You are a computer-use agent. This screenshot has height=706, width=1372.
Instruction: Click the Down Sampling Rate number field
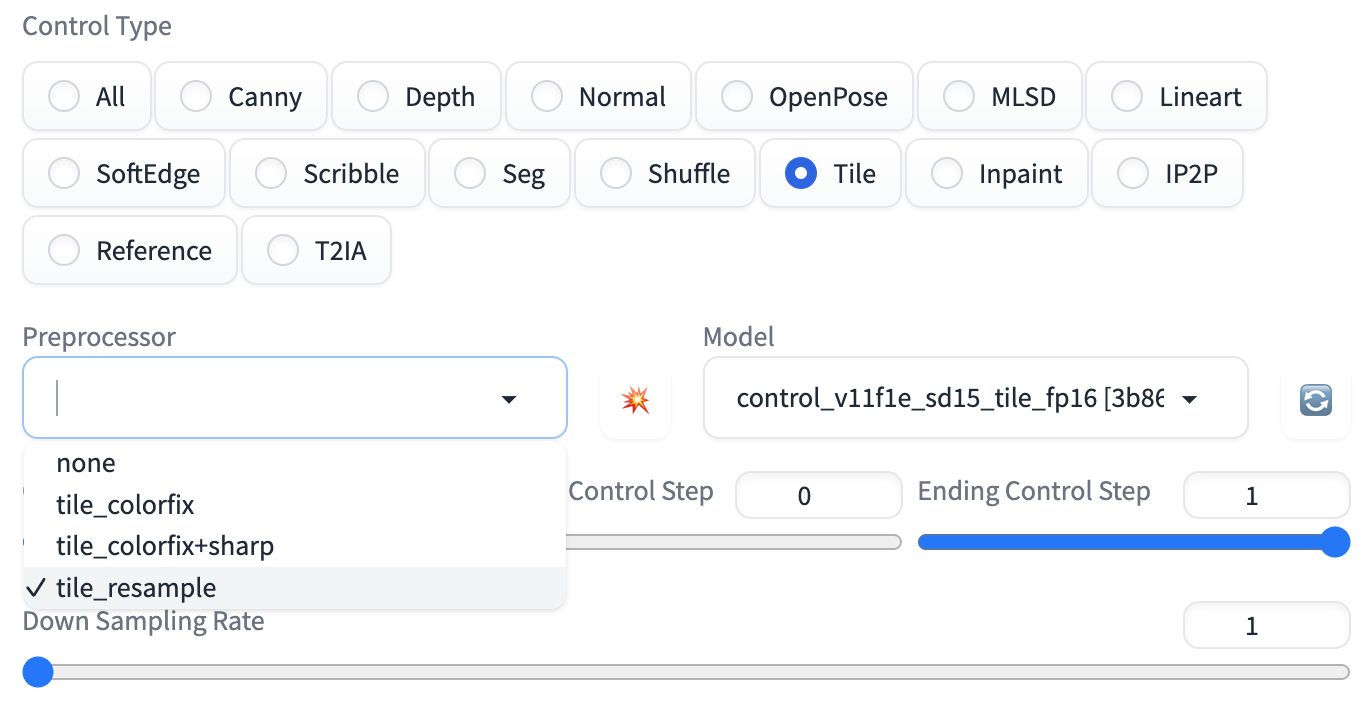click(x=1266, y=627)
